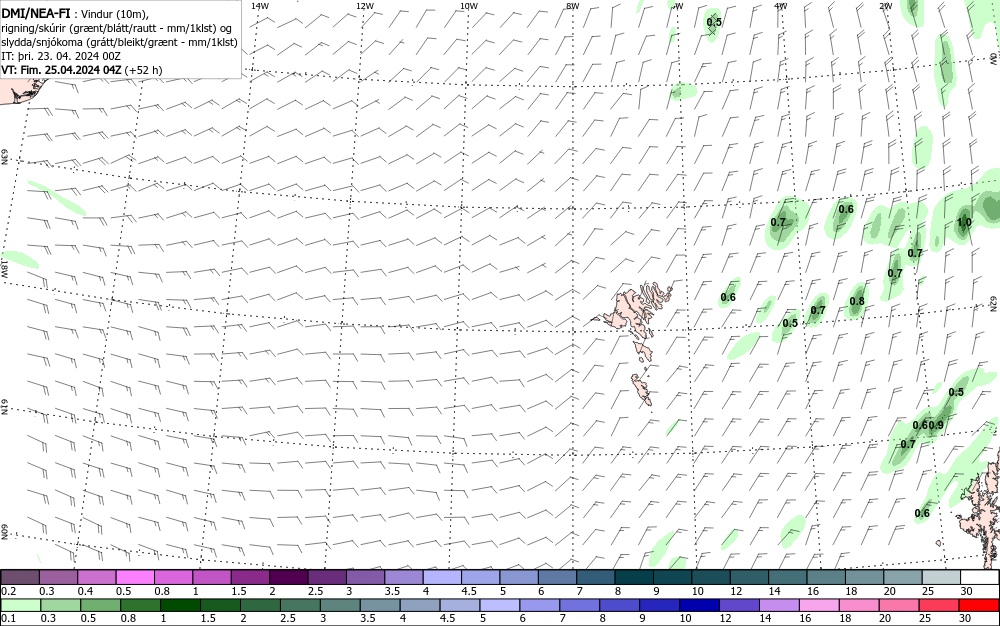Click the pale green lower swatch starting at 0.1

click(x=20, y=605)
